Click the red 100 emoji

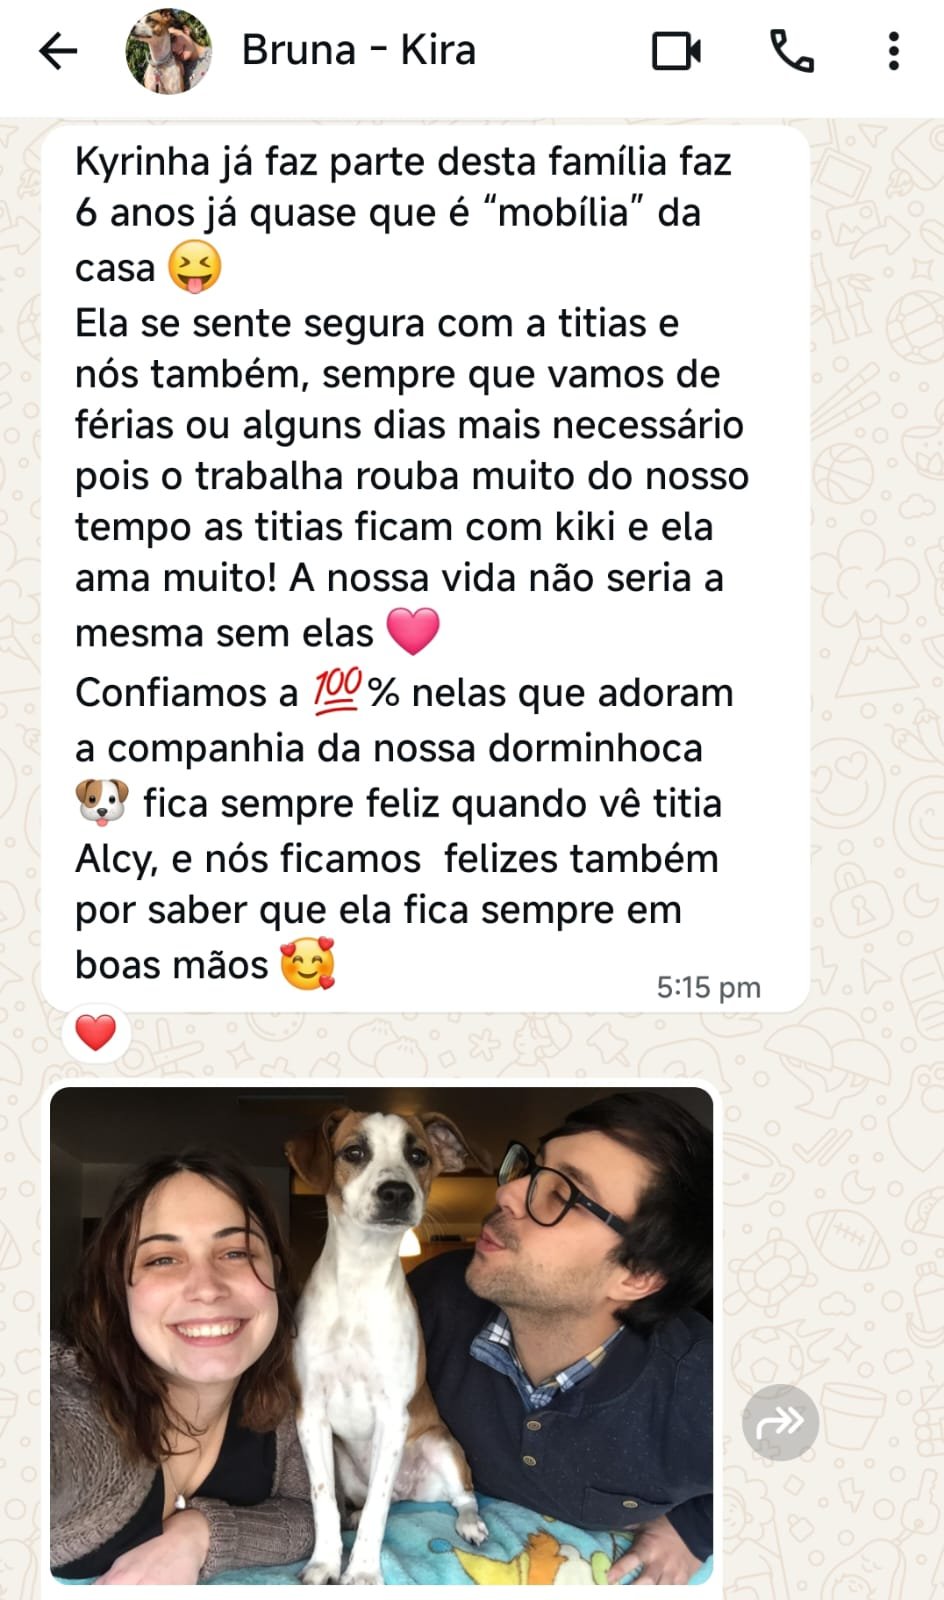tap(338, 692)
